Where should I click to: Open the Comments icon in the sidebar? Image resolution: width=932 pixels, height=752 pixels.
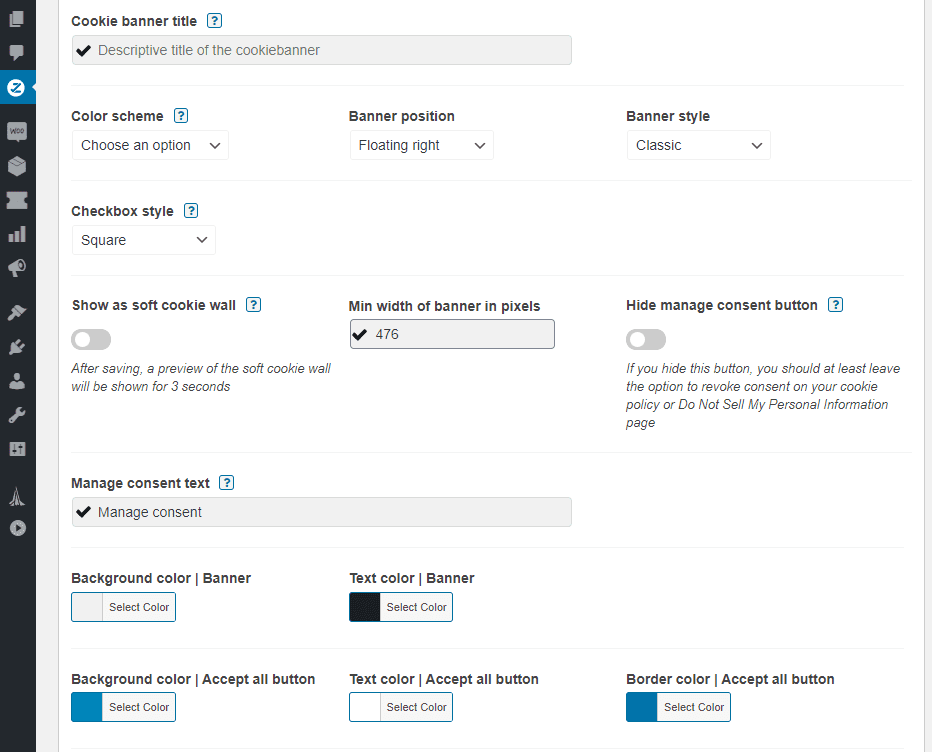(17, 52)
